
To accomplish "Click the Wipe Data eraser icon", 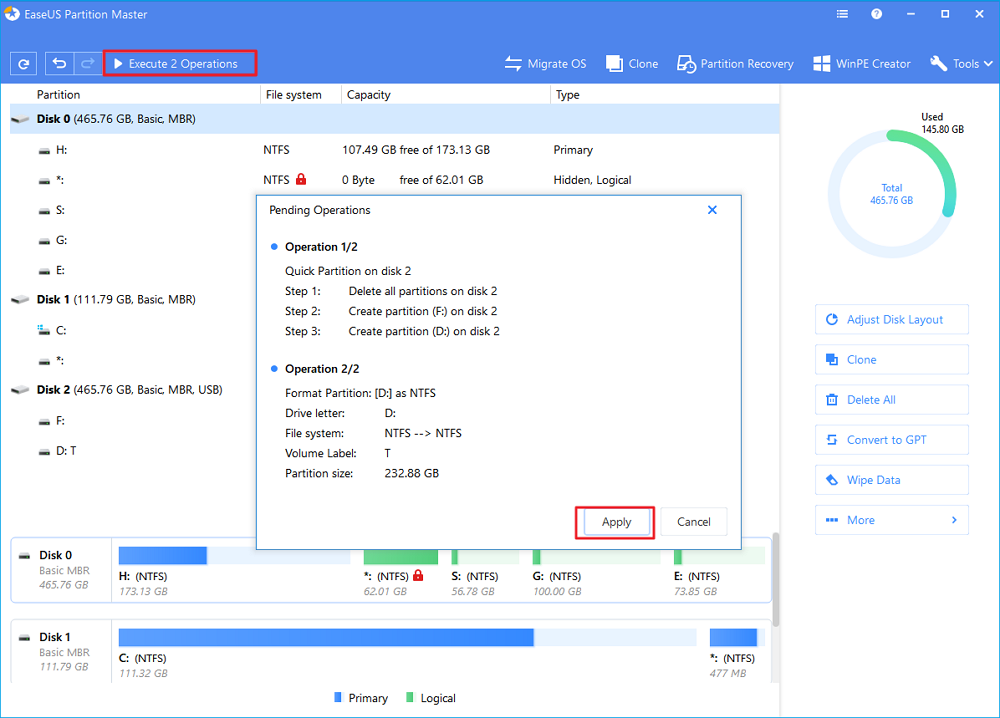I will click(832, 480).
